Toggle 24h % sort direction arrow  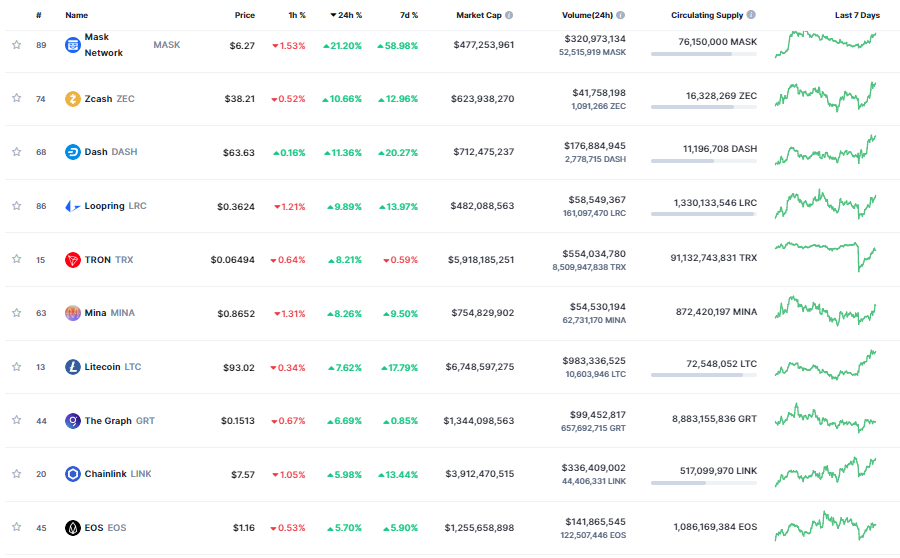coord(333,15)
